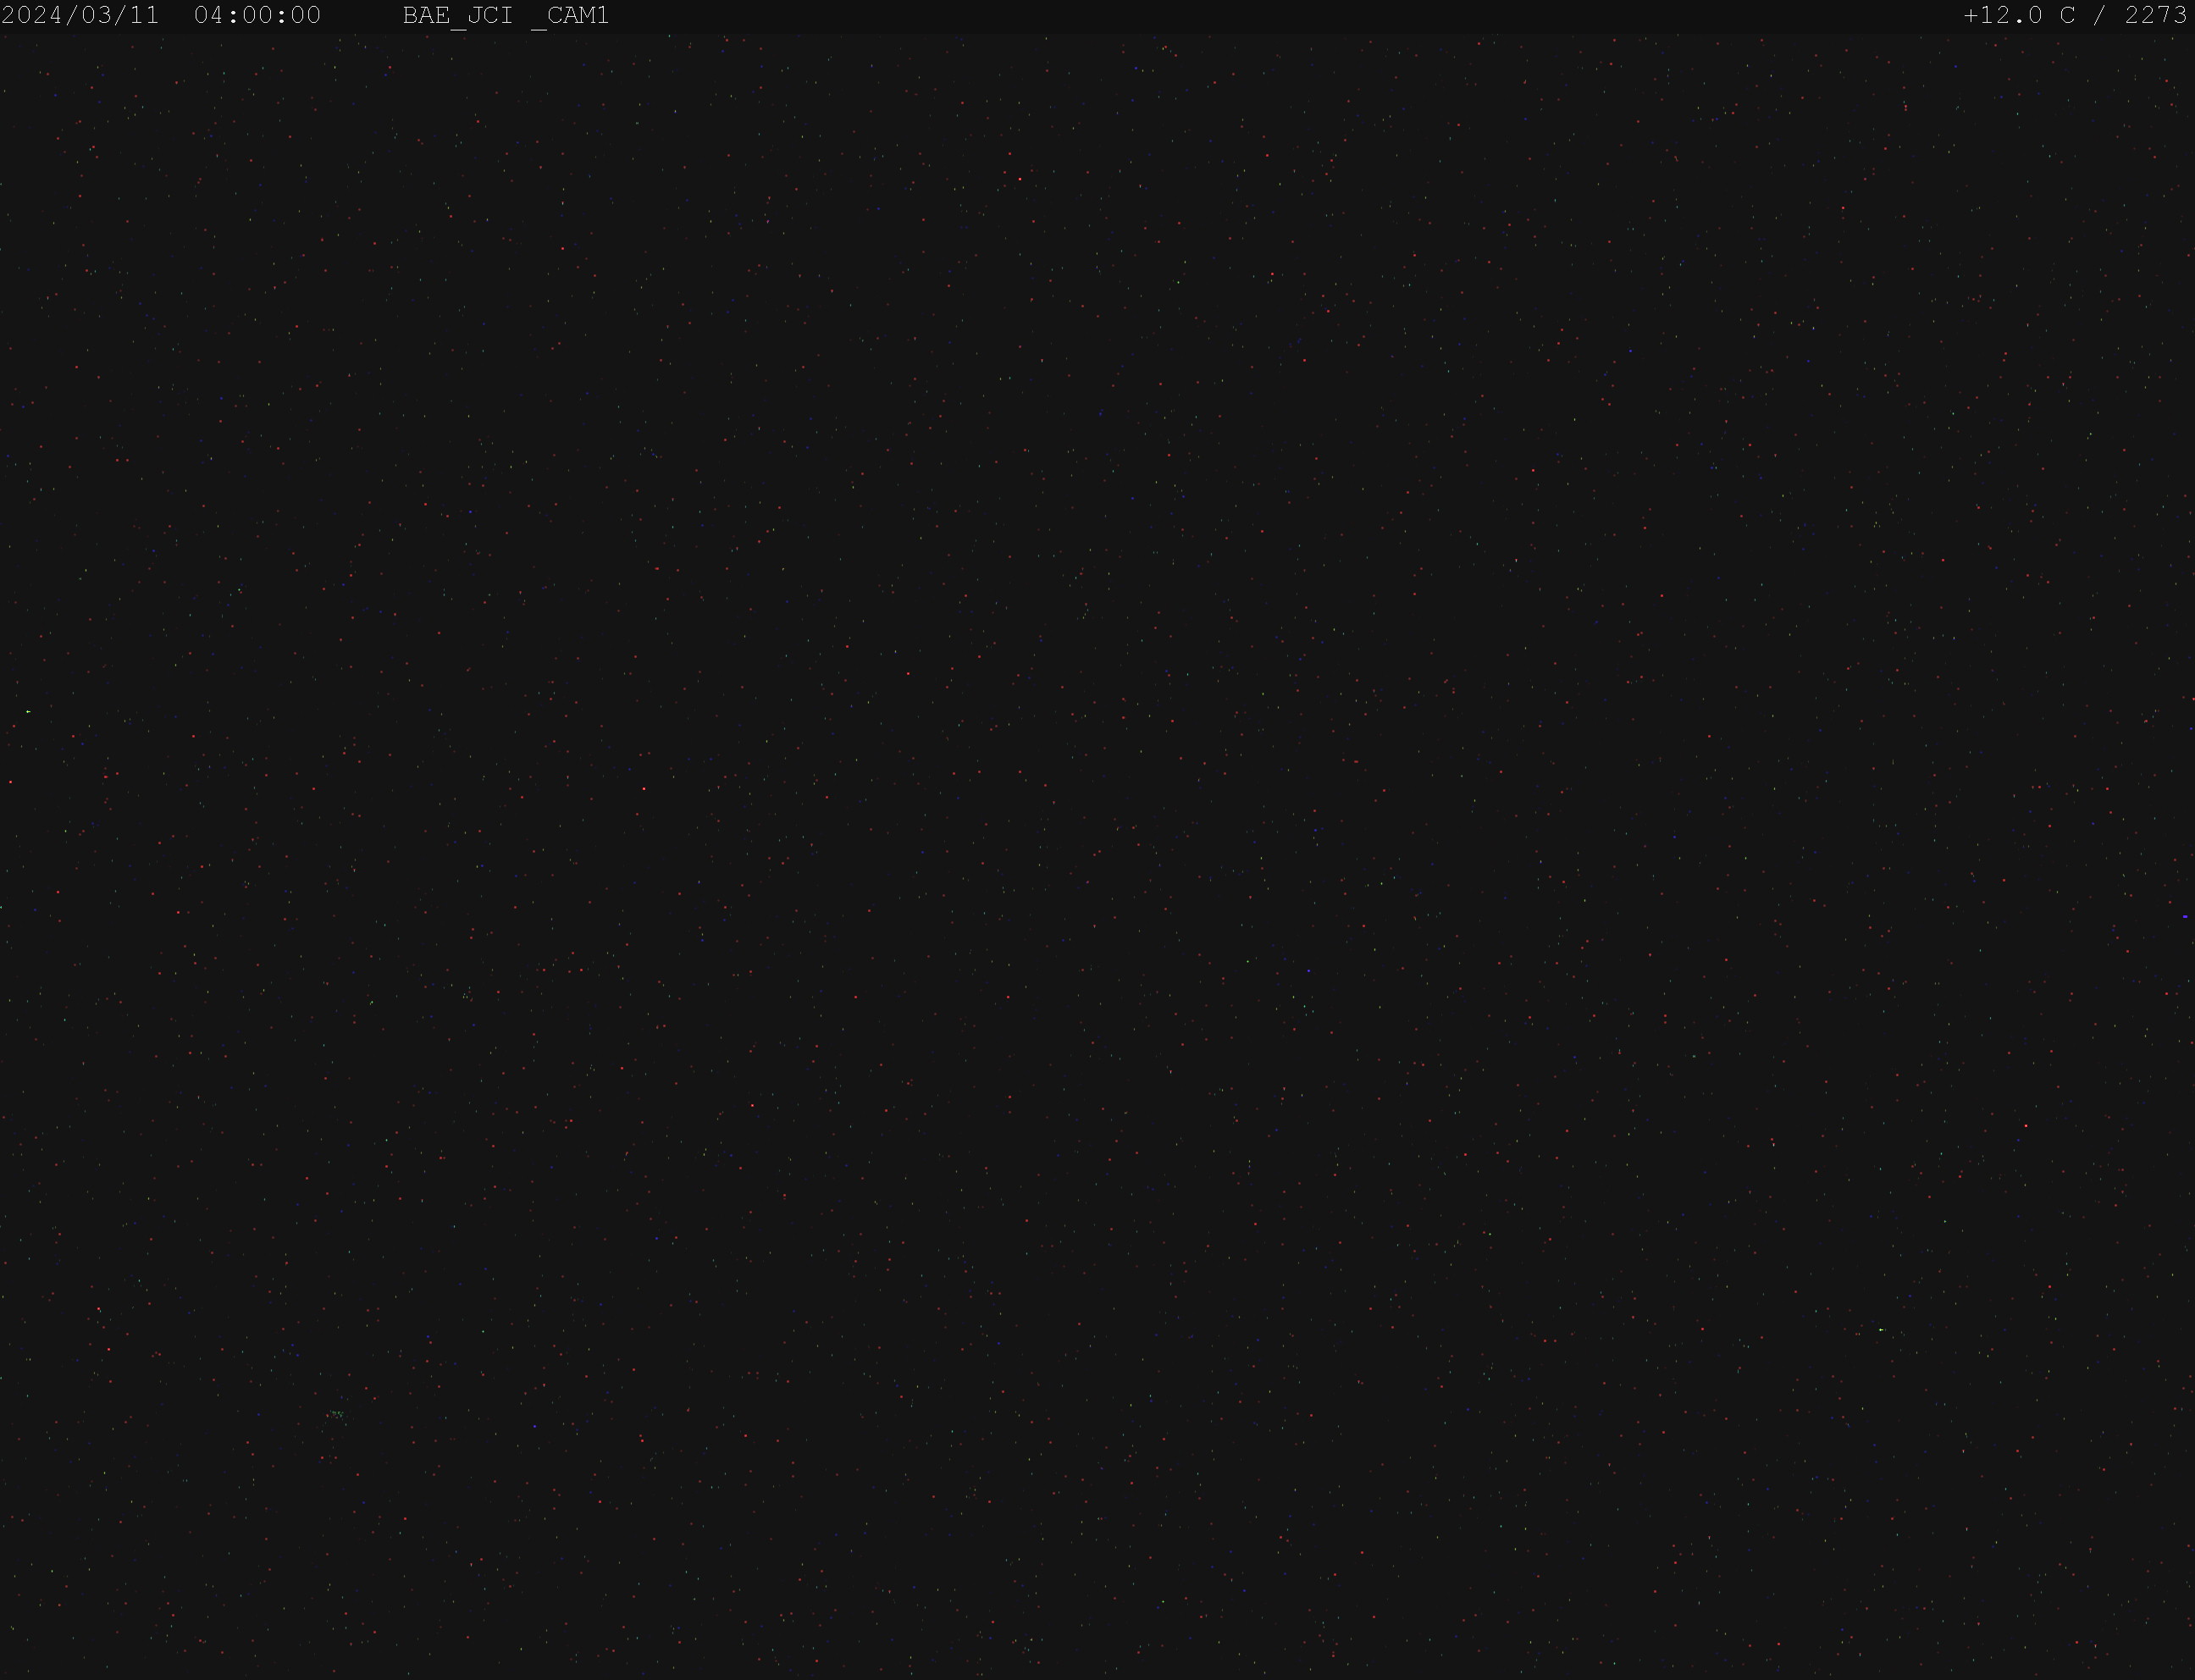Select the hour digits 04 in timestamp
Viewport: 2195px width, 1680px height.
coord(209,15)
